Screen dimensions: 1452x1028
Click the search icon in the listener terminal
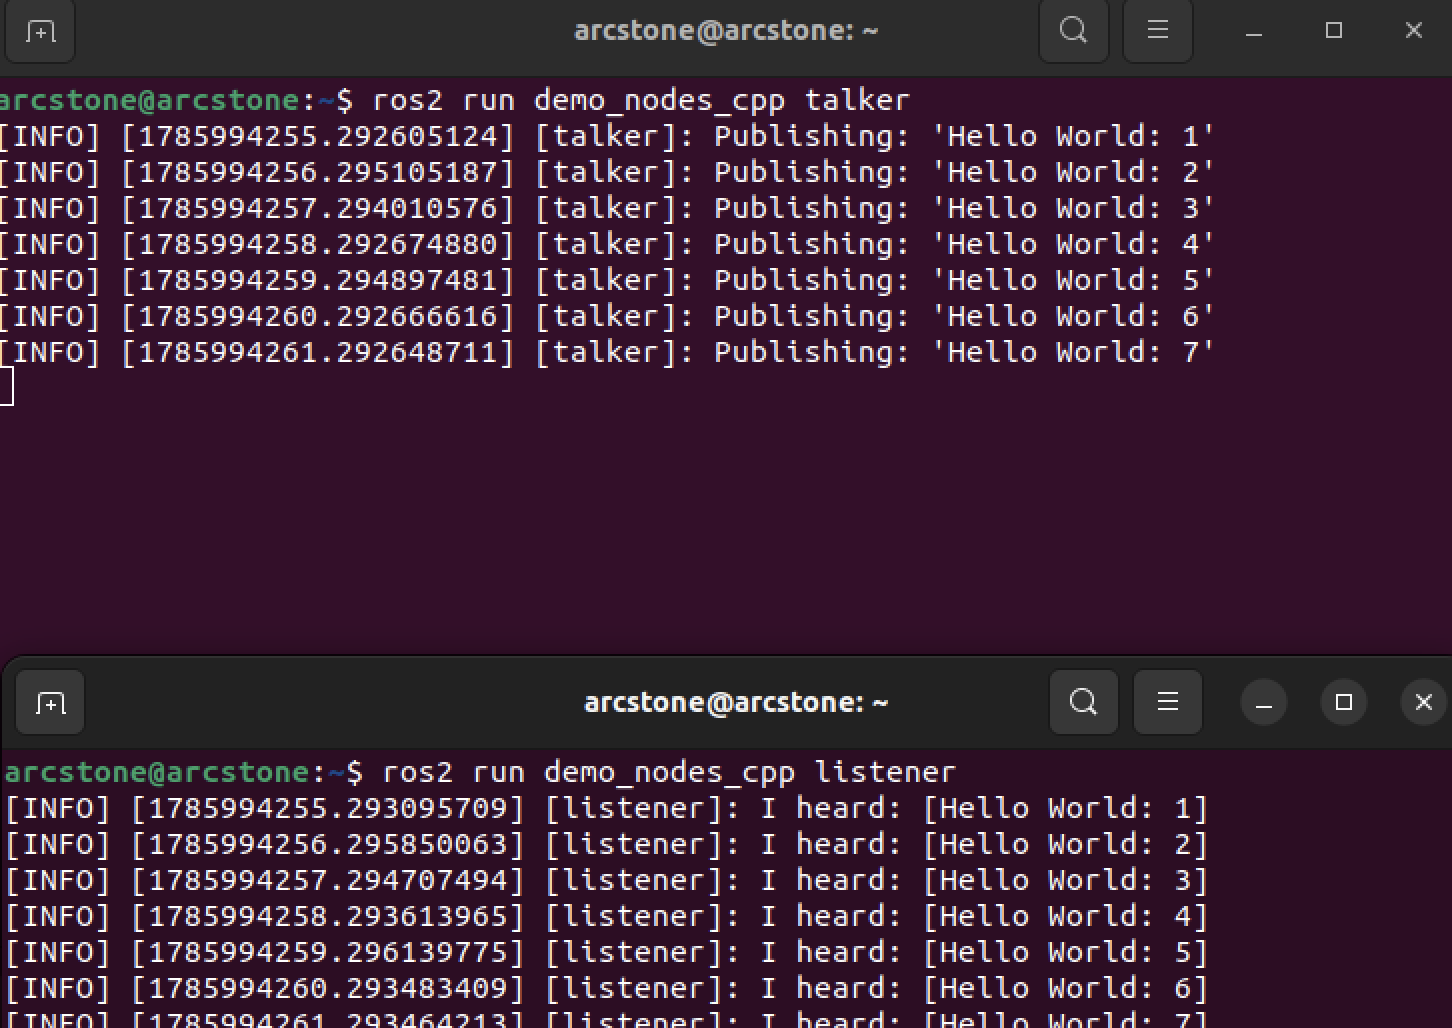click(1084, 702)
